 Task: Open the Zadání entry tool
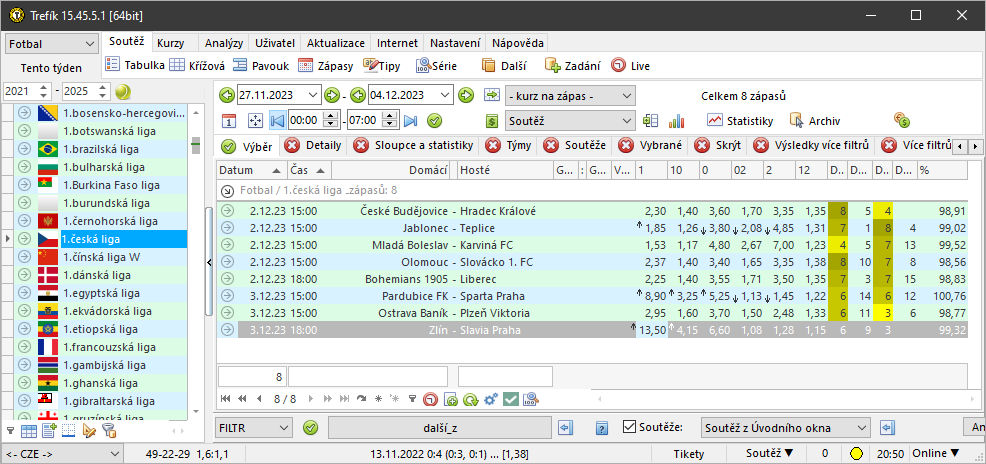[x=572, y=65]
